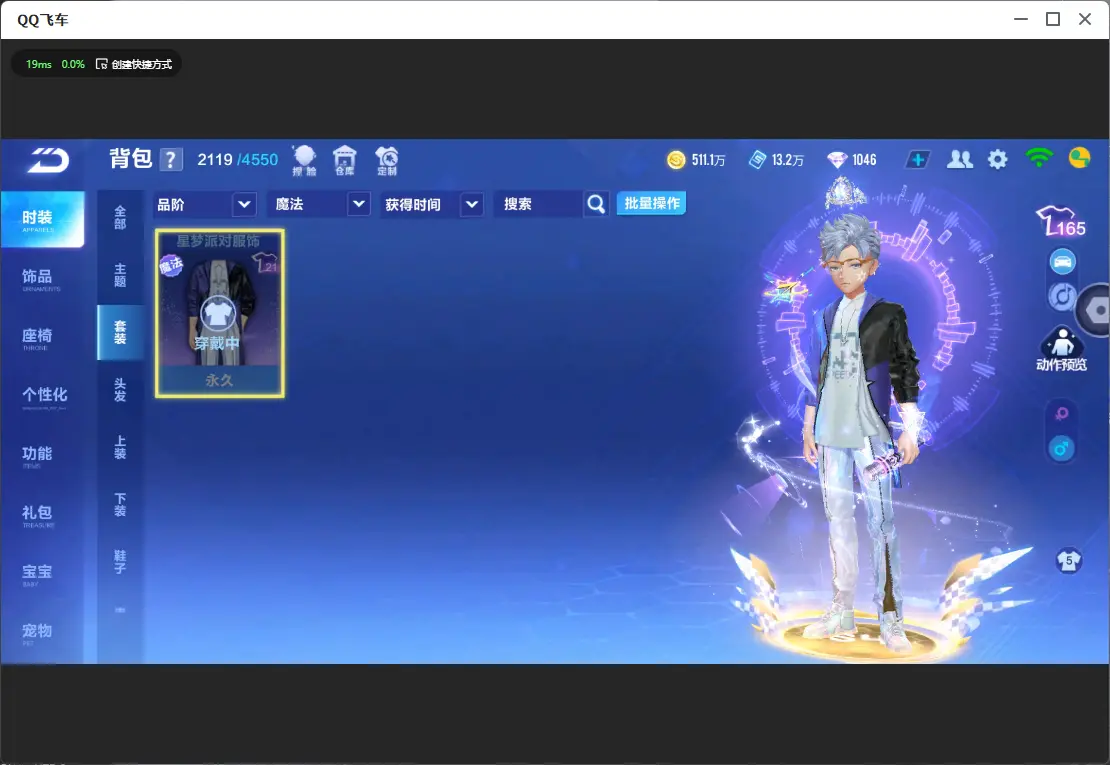Screen dimensions: 1110x765
Task: Click the 511.1万 coin balance
Action: tap(709, 161)
